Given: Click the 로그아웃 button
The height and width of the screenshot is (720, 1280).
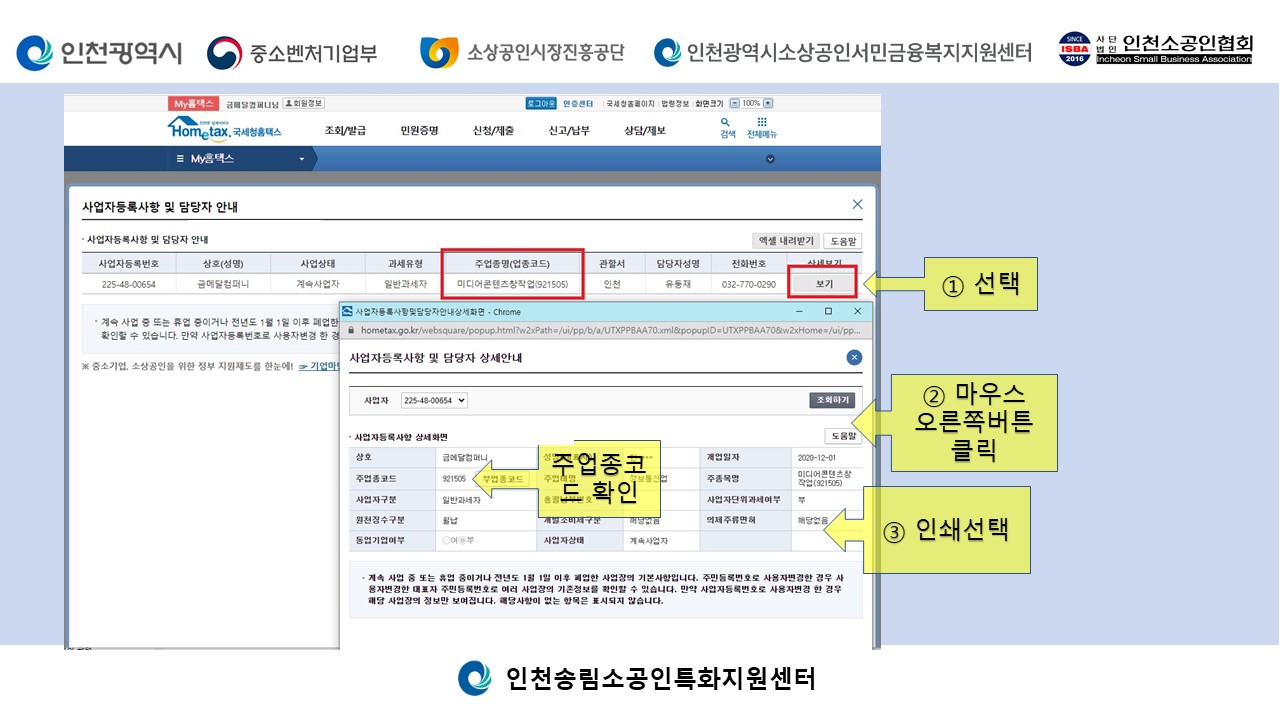Looking at the screenshot, I should click(x=541, y=103).
